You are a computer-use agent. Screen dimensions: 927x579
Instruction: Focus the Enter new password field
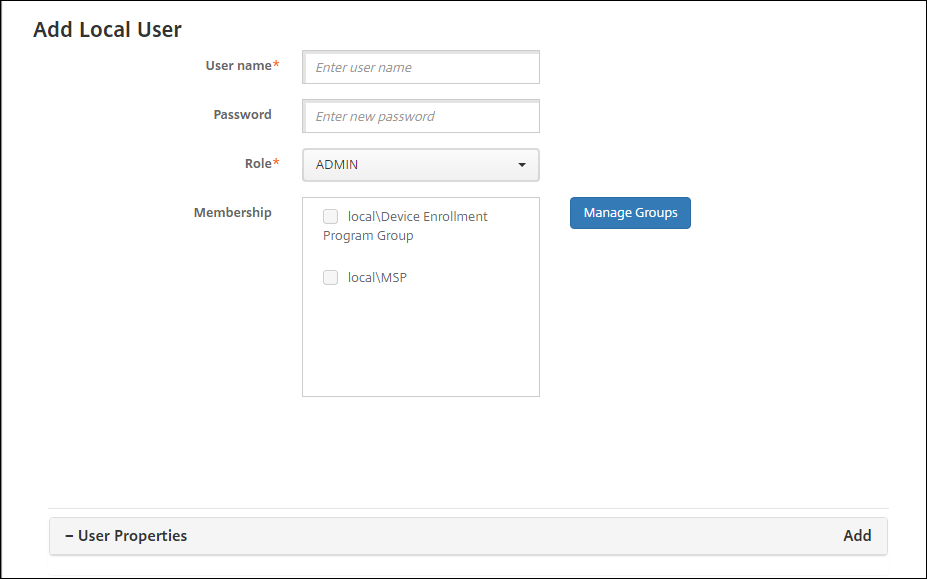pos(421,116)
